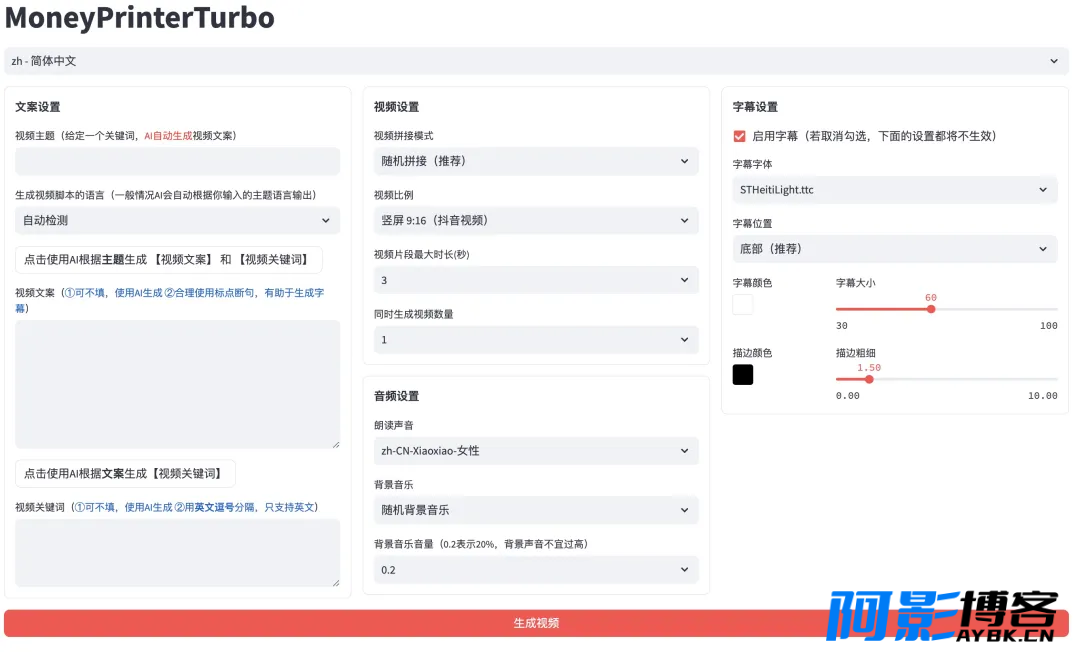This screenshot has height=652, width=1080.
Task: Click the black 描边颜色 color swatch
Action: click(x=742, y=375)
